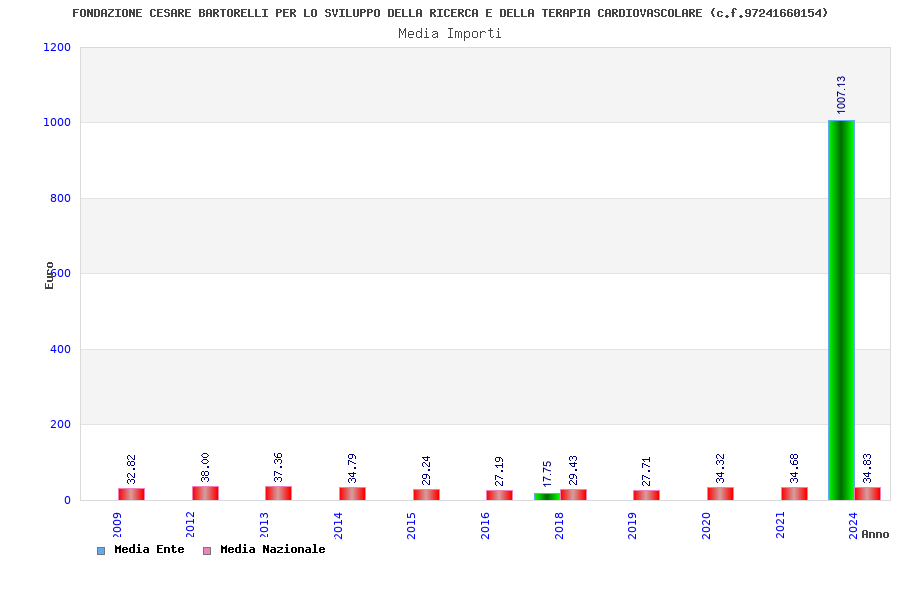Click the red bar labeled 34.83
Screen dimensions: 900x600
[x=867, y=494]
